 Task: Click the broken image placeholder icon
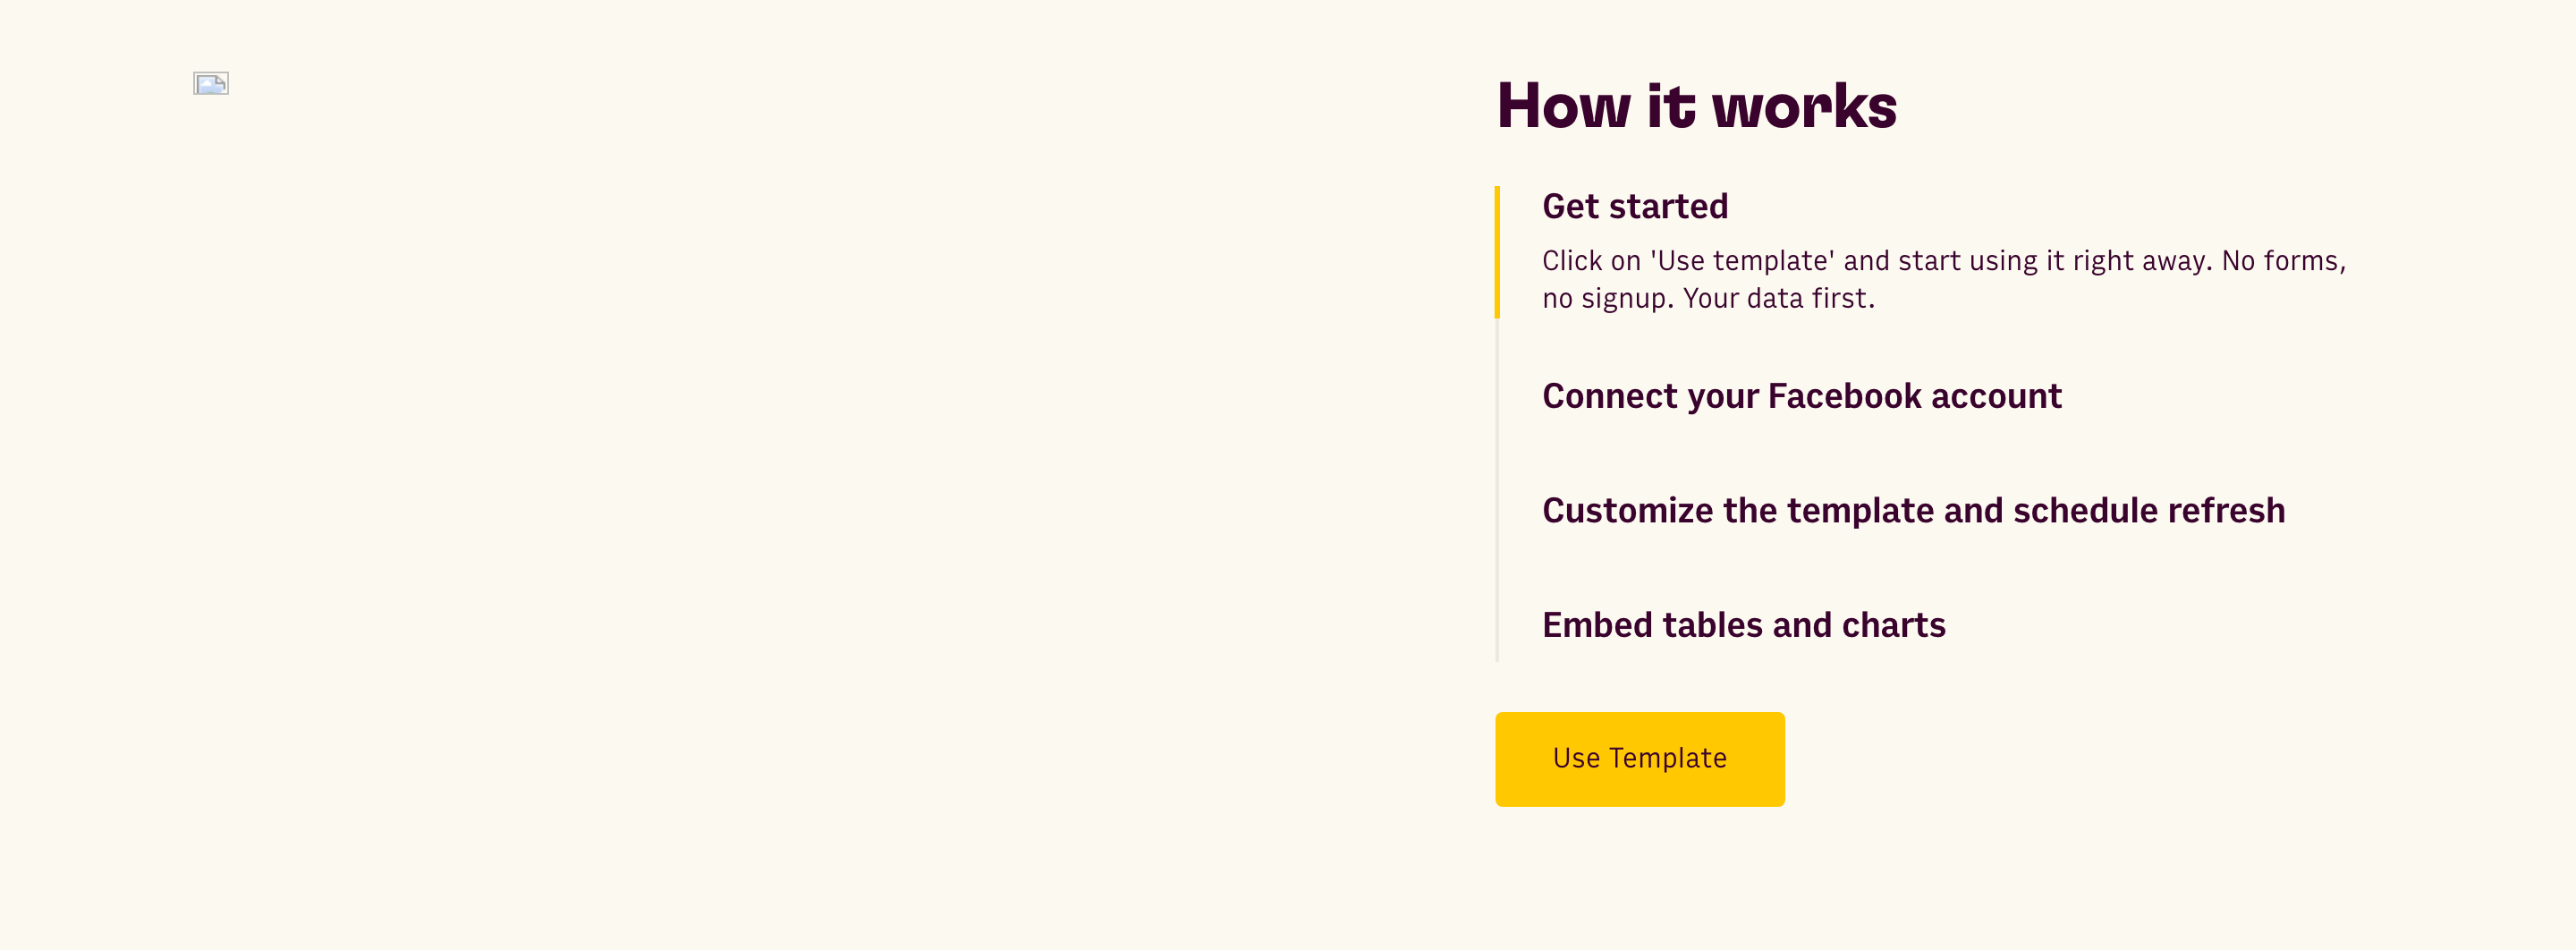[211, 84]
